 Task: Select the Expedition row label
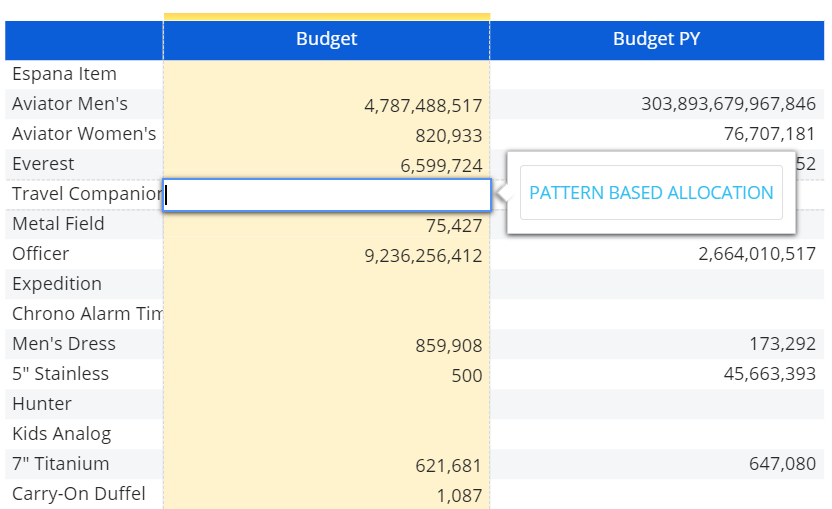tap(57, 284)
